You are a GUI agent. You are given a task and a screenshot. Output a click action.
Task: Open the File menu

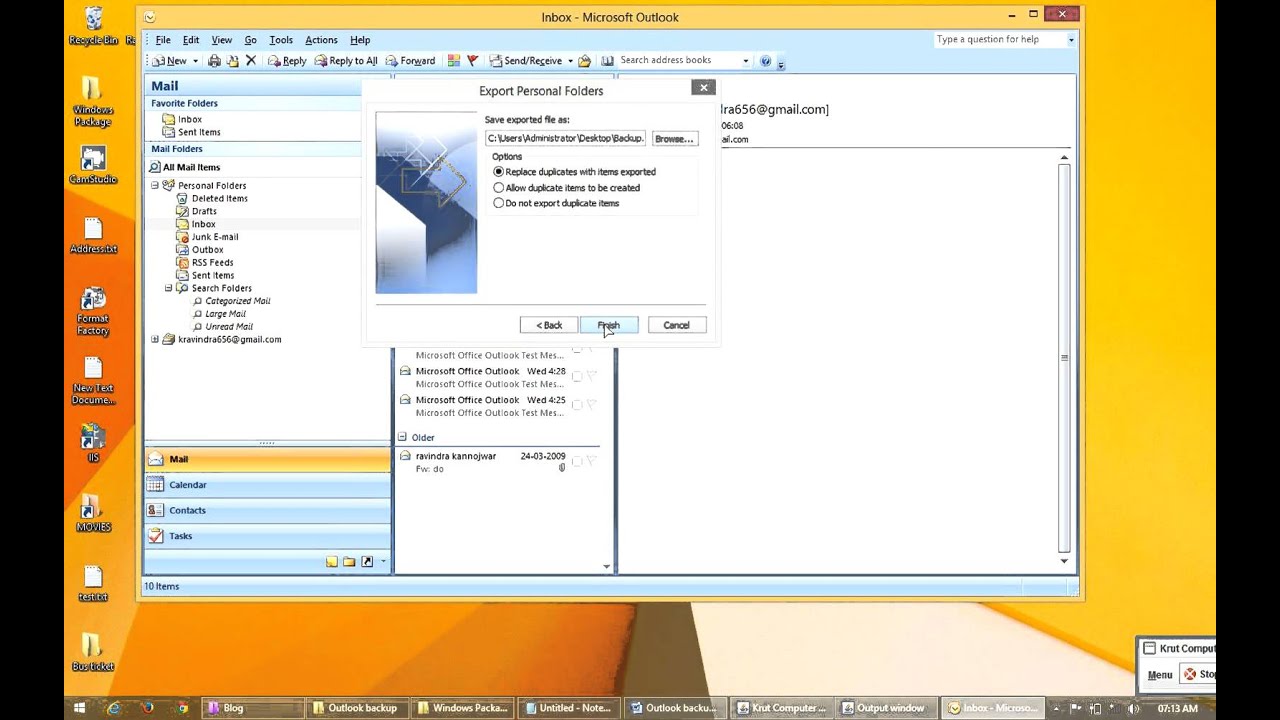[x=163, y=40]
